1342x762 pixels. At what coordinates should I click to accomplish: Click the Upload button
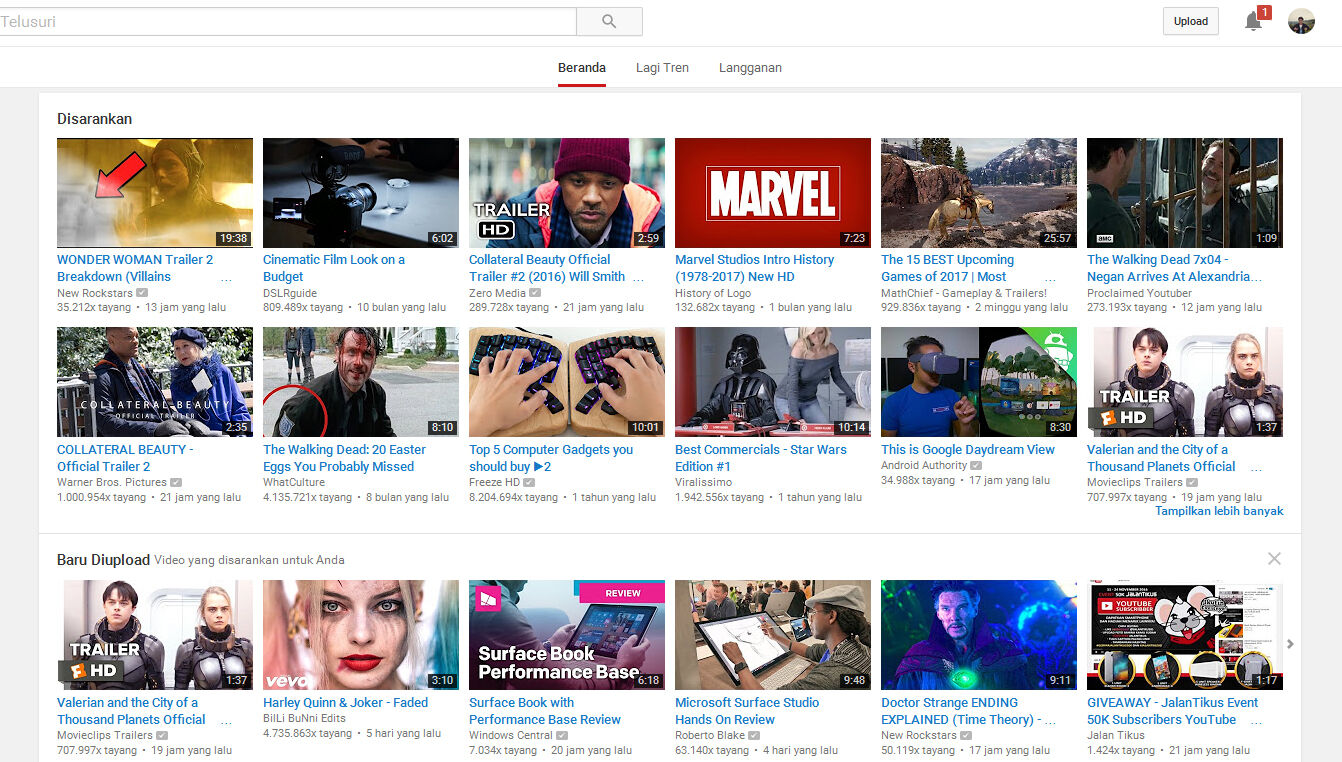click(1190, 21)
